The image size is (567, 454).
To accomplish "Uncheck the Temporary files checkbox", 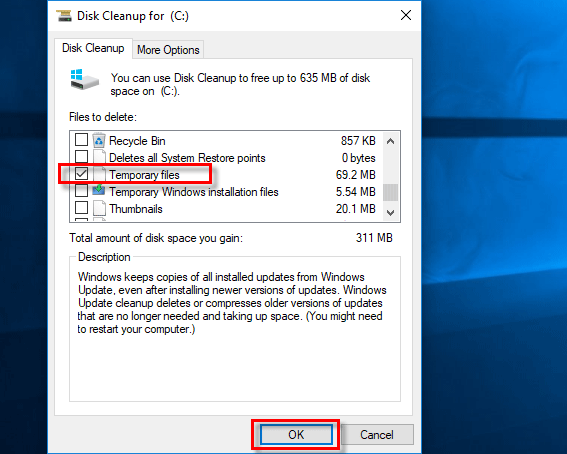I will [x=81, y=174].
